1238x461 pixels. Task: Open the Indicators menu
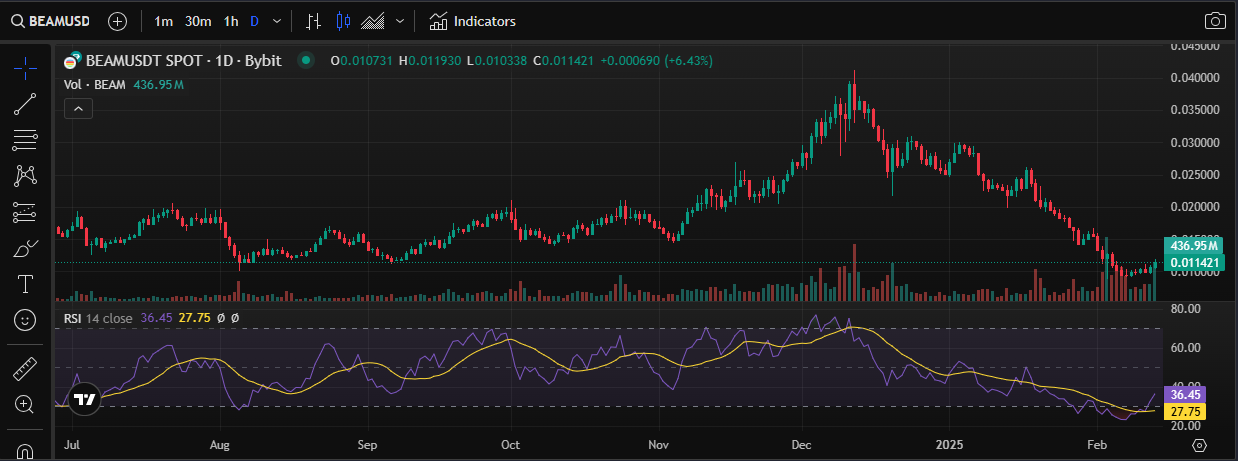[472, 21]
